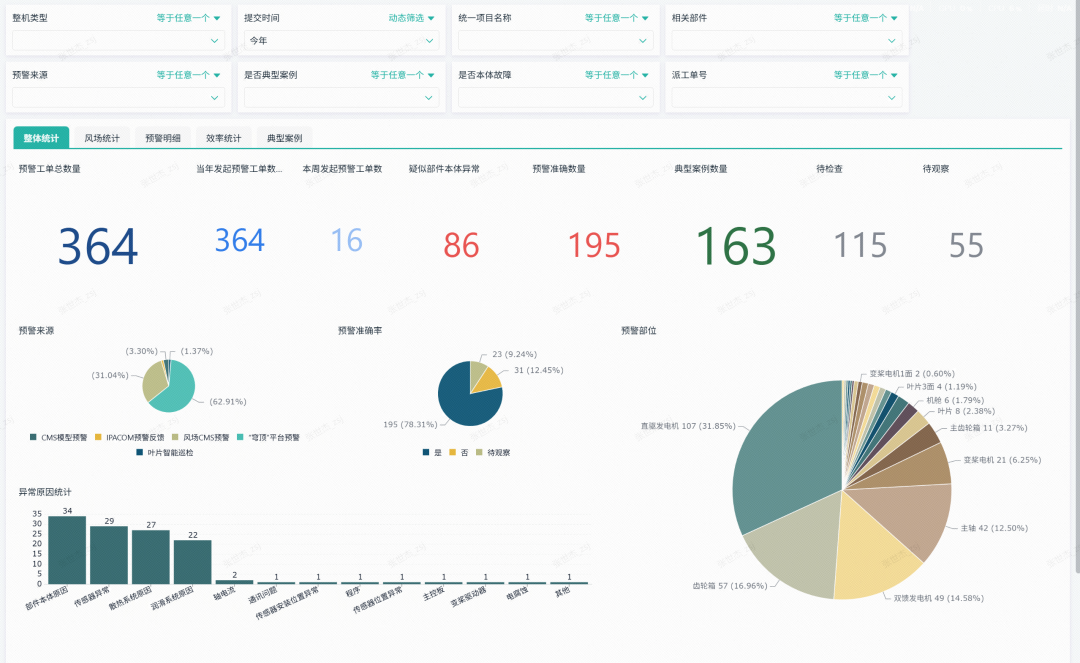Image resolution: width=1080 pixels, height=663 pixels.
Task: Click chevron arrow in 相关部件 select box
Action: click(x=892, y=41)
